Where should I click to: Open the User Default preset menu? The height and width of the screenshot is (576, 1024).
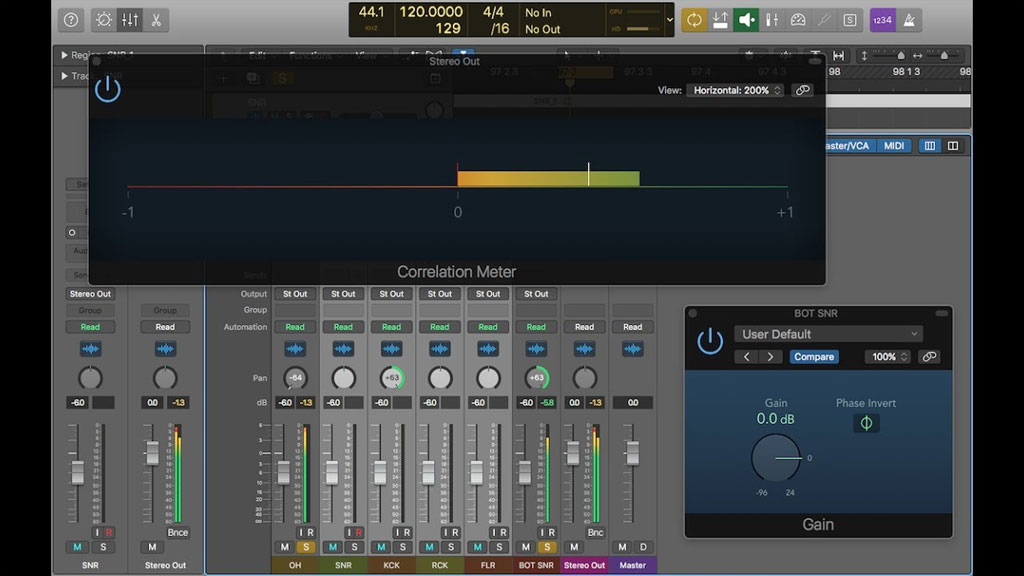pos(829,334)
